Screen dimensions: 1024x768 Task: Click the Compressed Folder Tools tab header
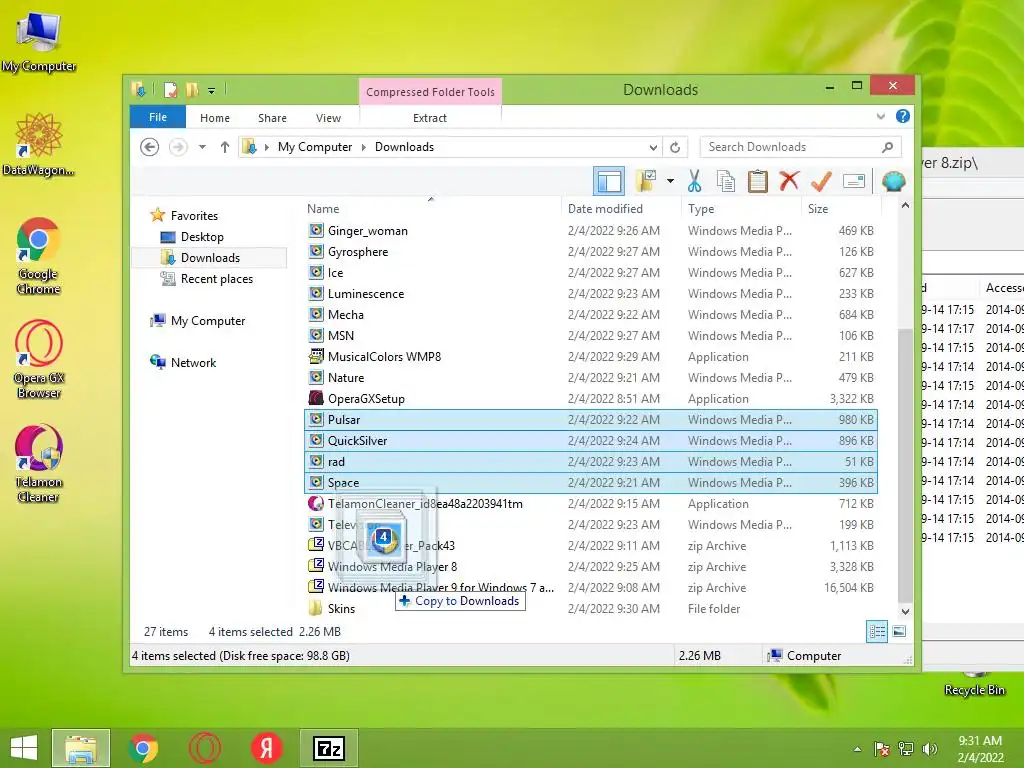430,91
